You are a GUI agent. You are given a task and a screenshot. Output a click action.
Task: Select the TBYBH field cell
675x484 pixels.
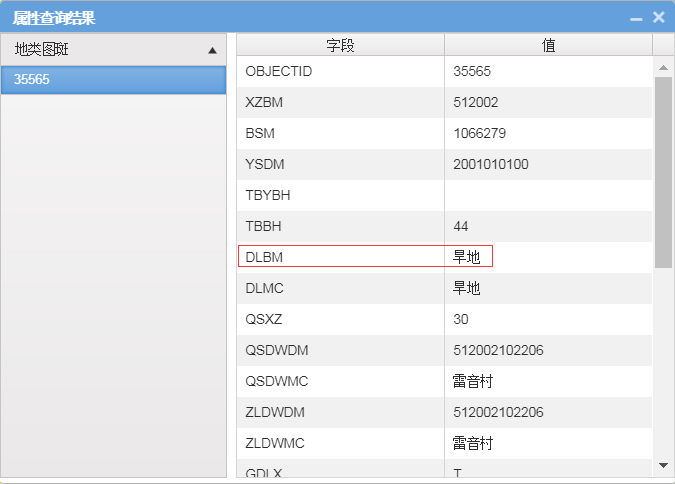[x=340, y=195]
